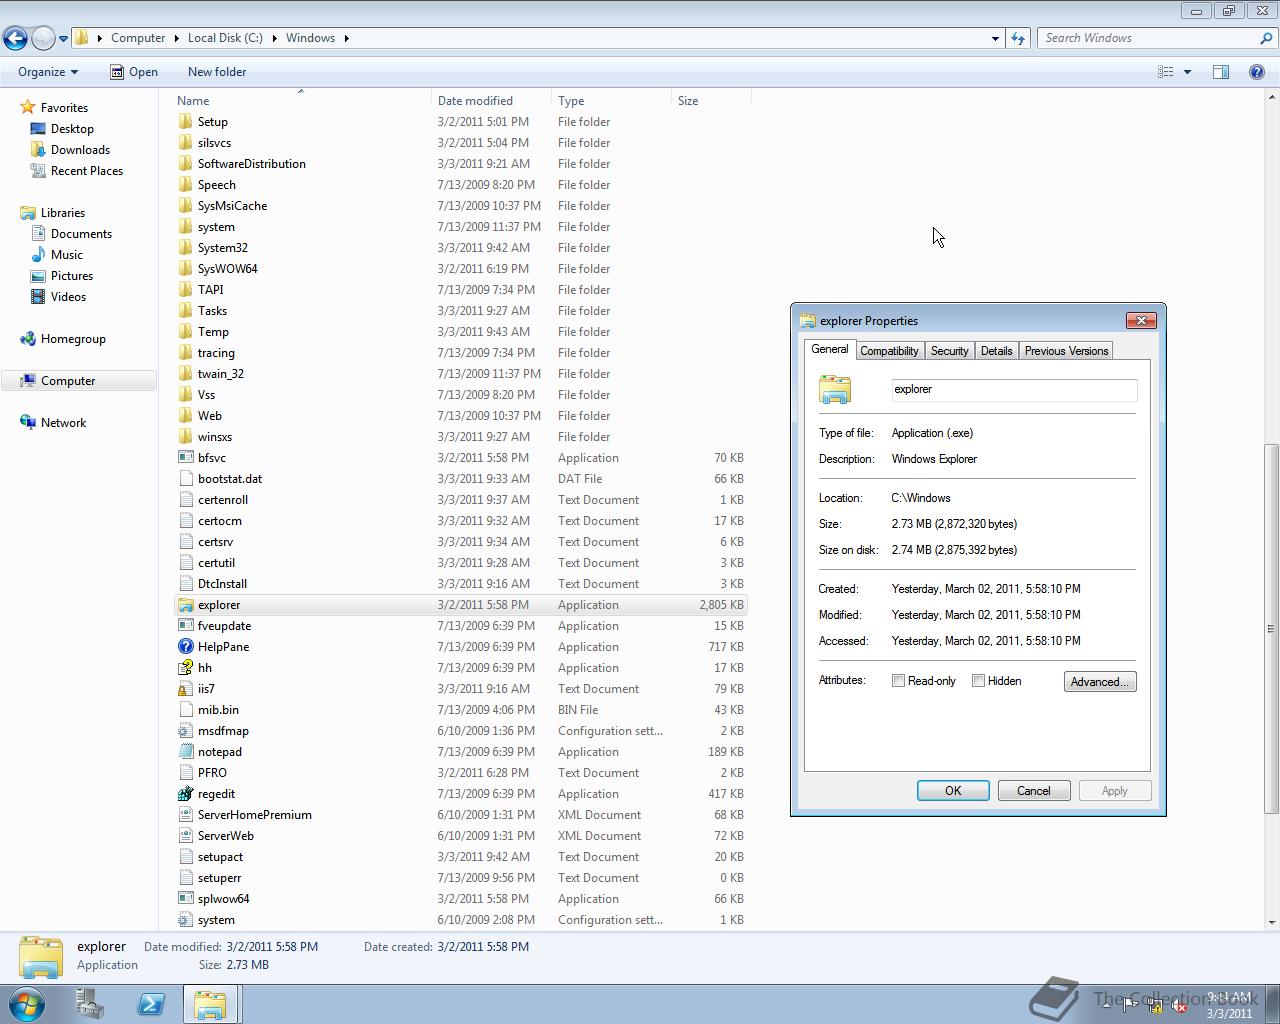Select the General tab

pyautogui.click(x=829, y=349)
